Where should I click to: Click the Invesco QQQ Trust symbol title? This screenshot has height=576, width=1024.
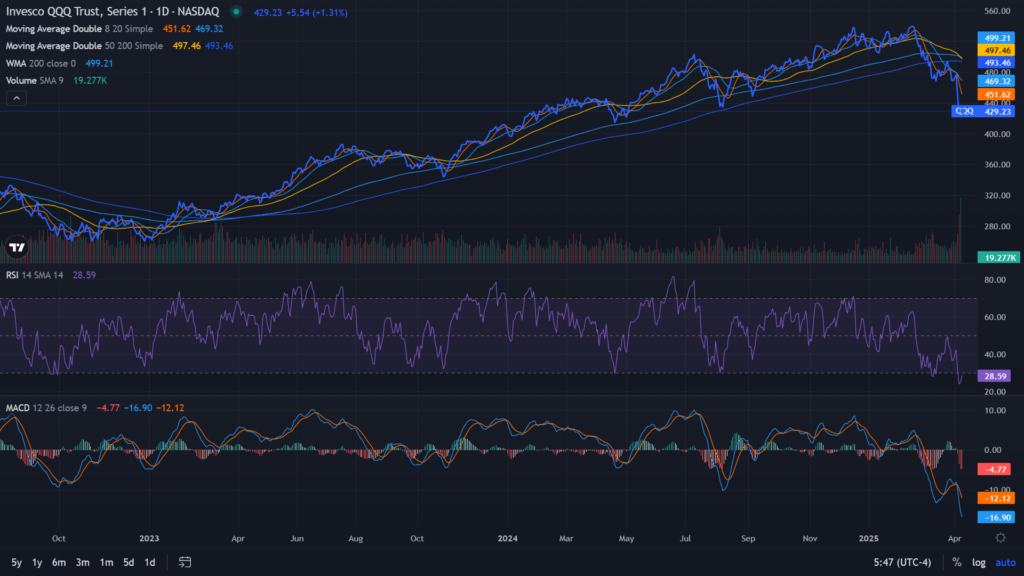point(112,12)
